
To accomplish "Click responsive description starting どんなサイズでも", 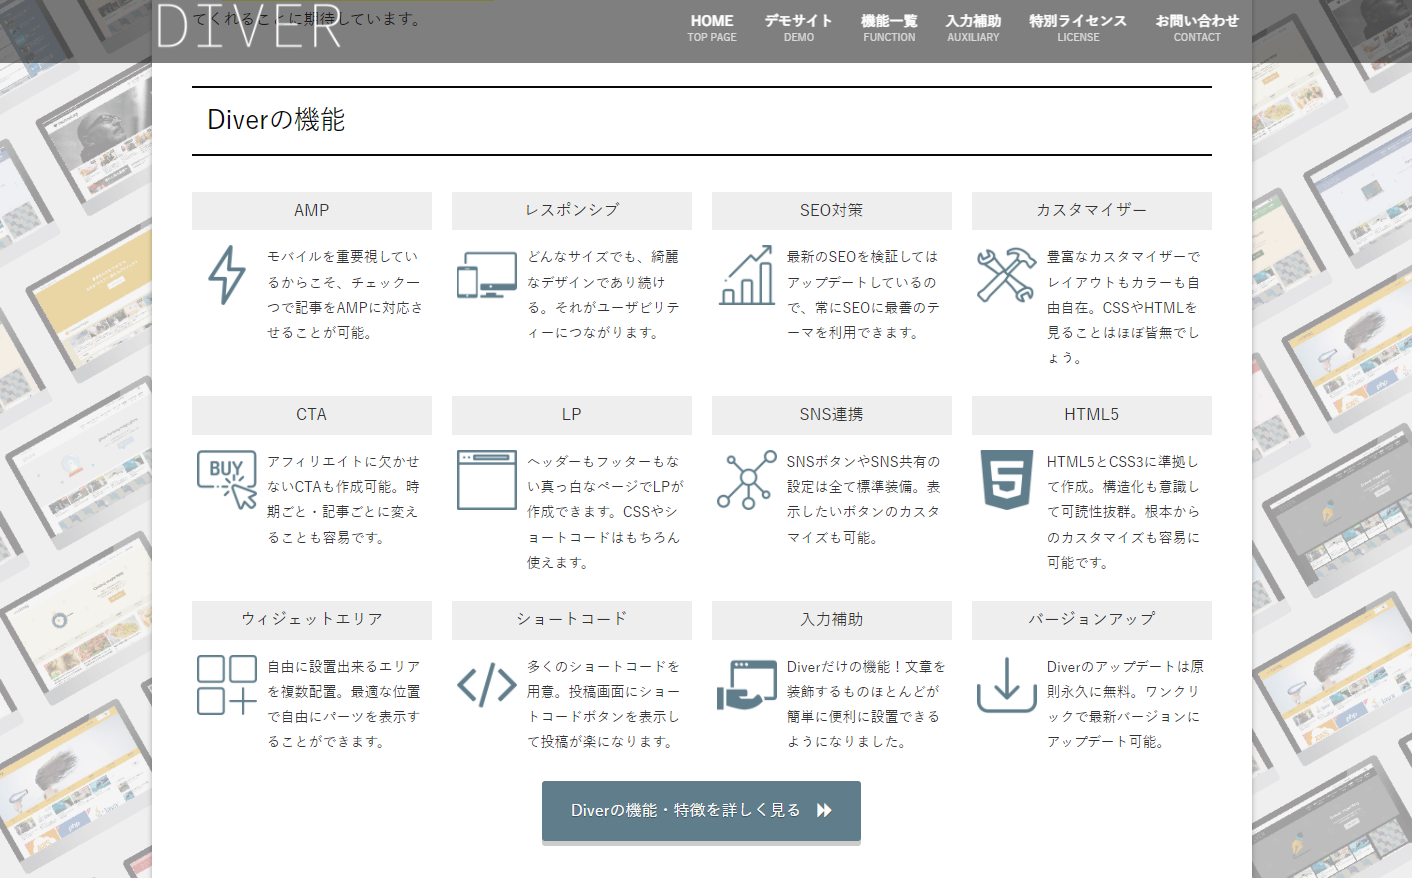I will point(604,295).
